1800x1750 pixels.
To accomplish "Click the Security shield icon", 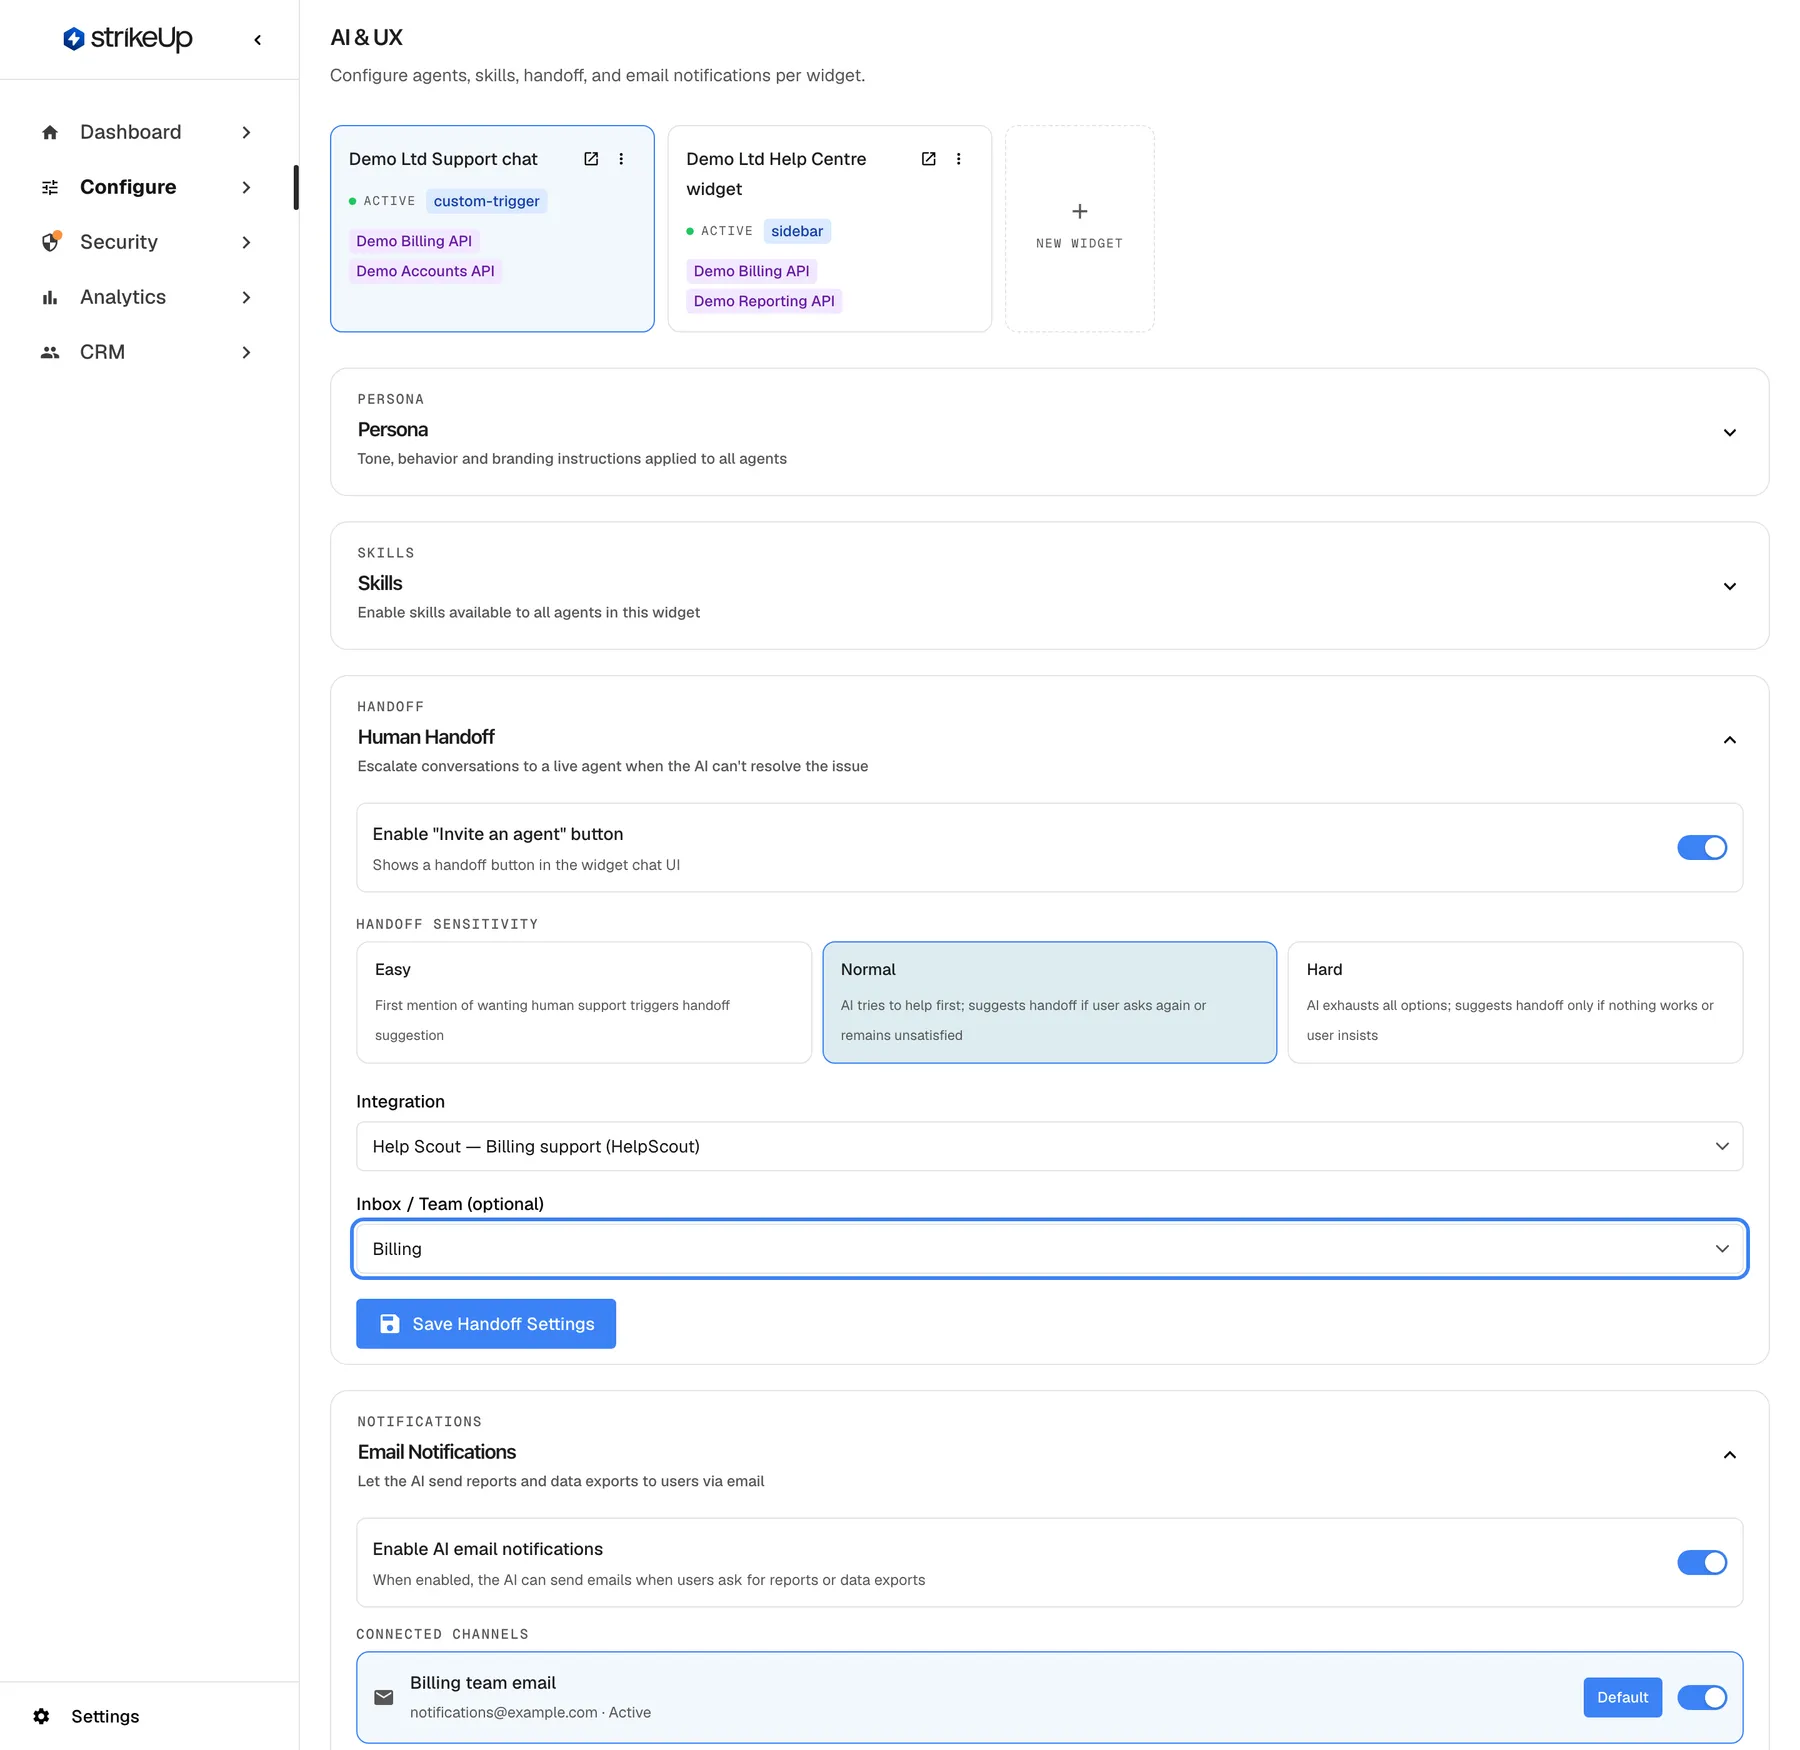I will (50, 242).
